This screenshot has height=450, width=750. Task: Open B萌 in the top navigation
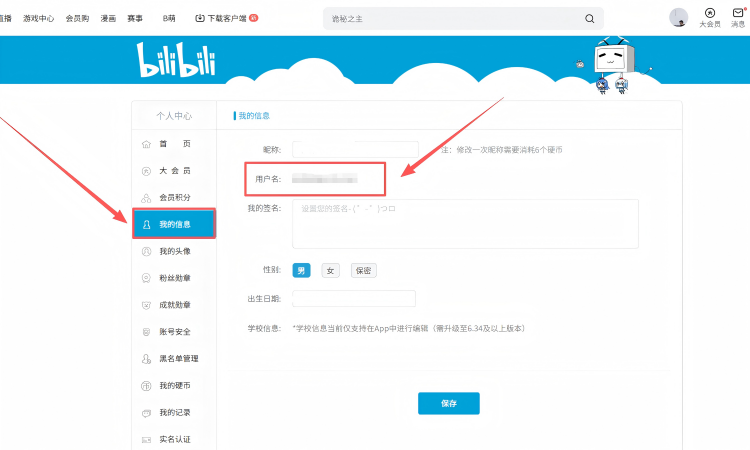169,18
